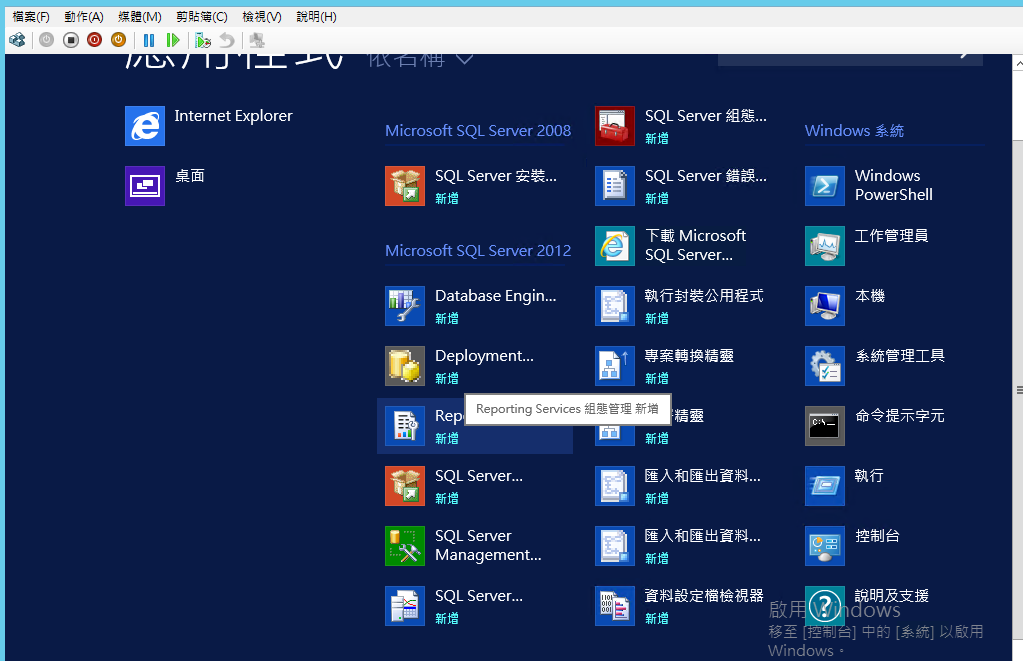
Task: Open the 執行 Run tile
Action: click(845, 486)
